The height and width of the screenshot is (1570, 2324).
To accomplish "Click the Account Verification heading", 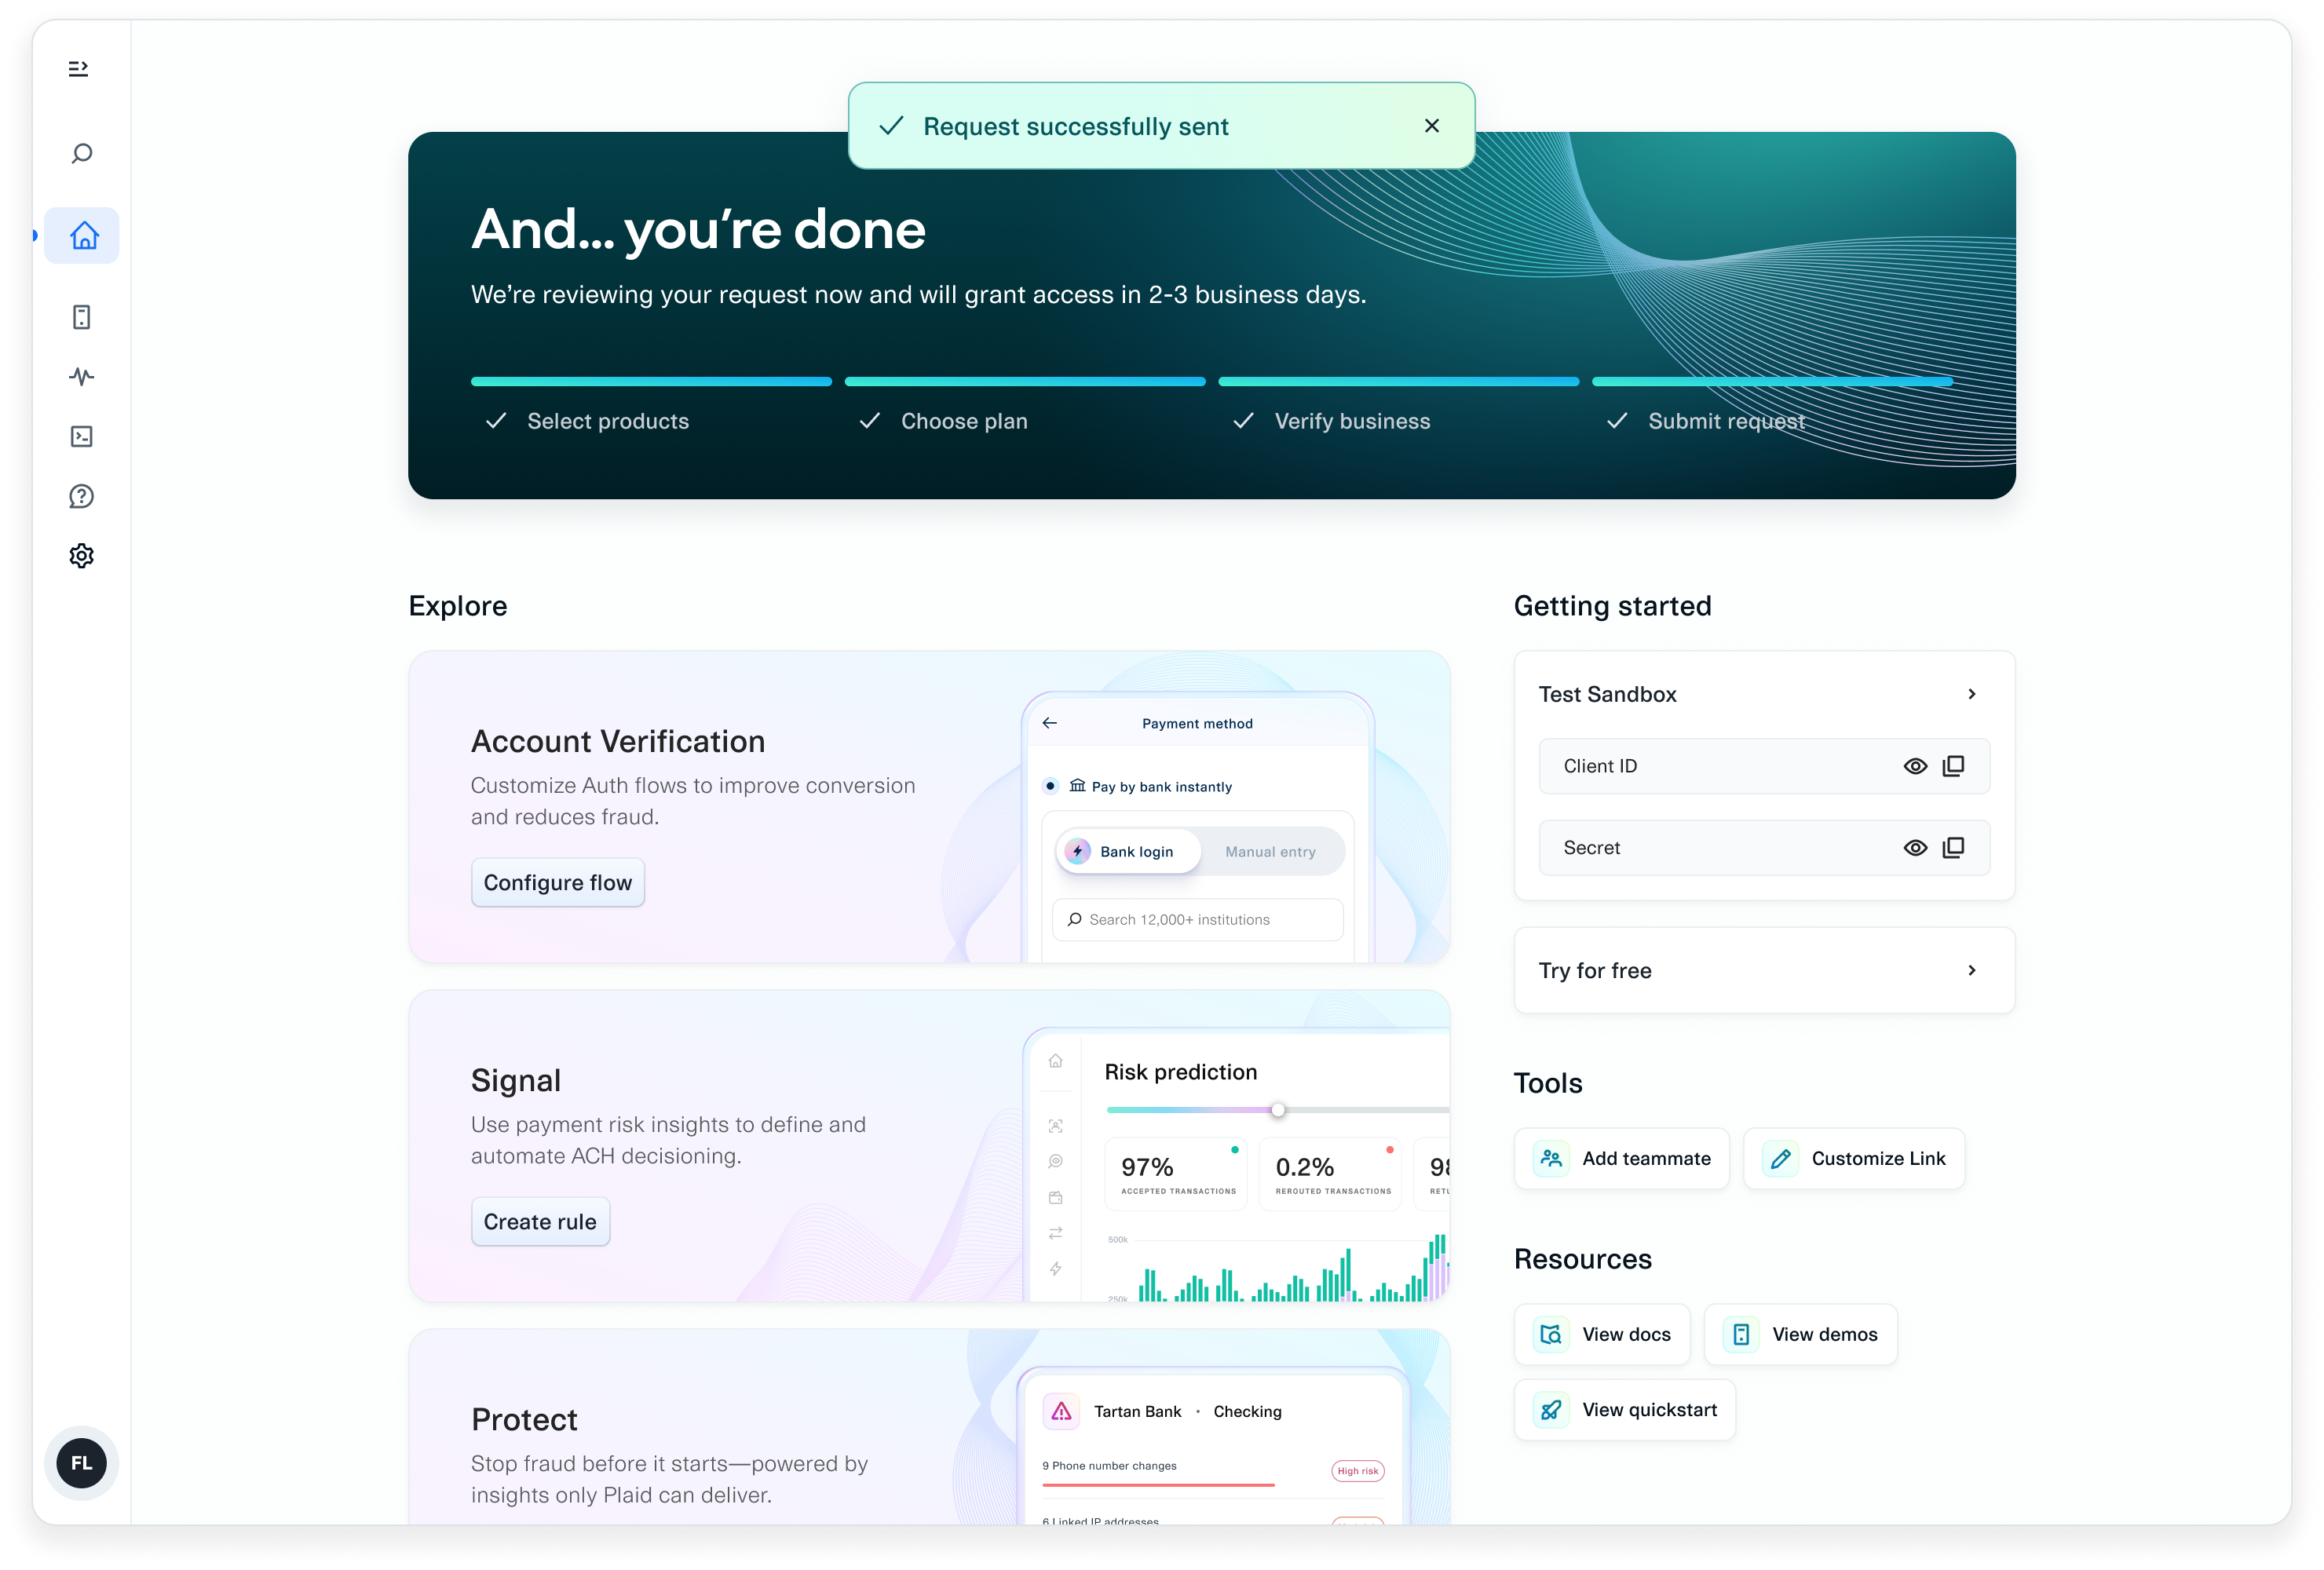I will tap(618, 741).
